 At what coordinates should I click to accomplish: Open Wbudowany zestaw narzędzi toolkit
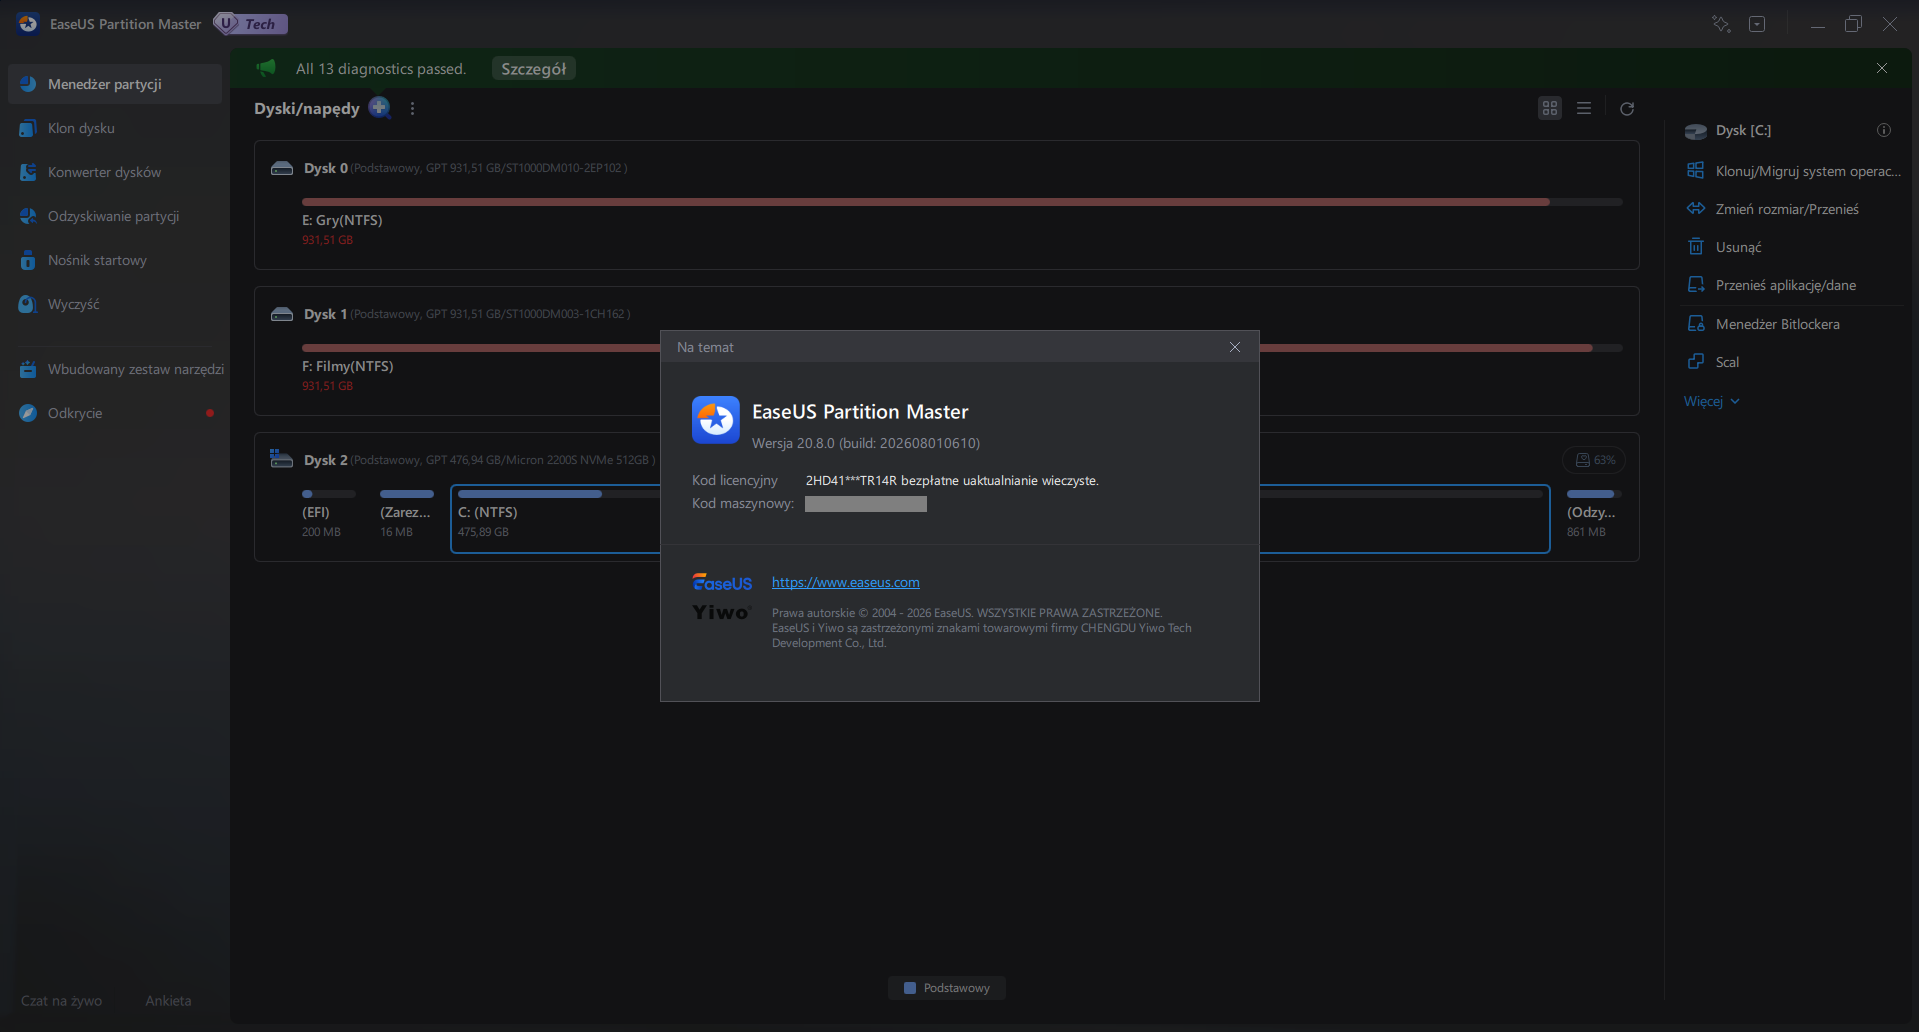115,369
